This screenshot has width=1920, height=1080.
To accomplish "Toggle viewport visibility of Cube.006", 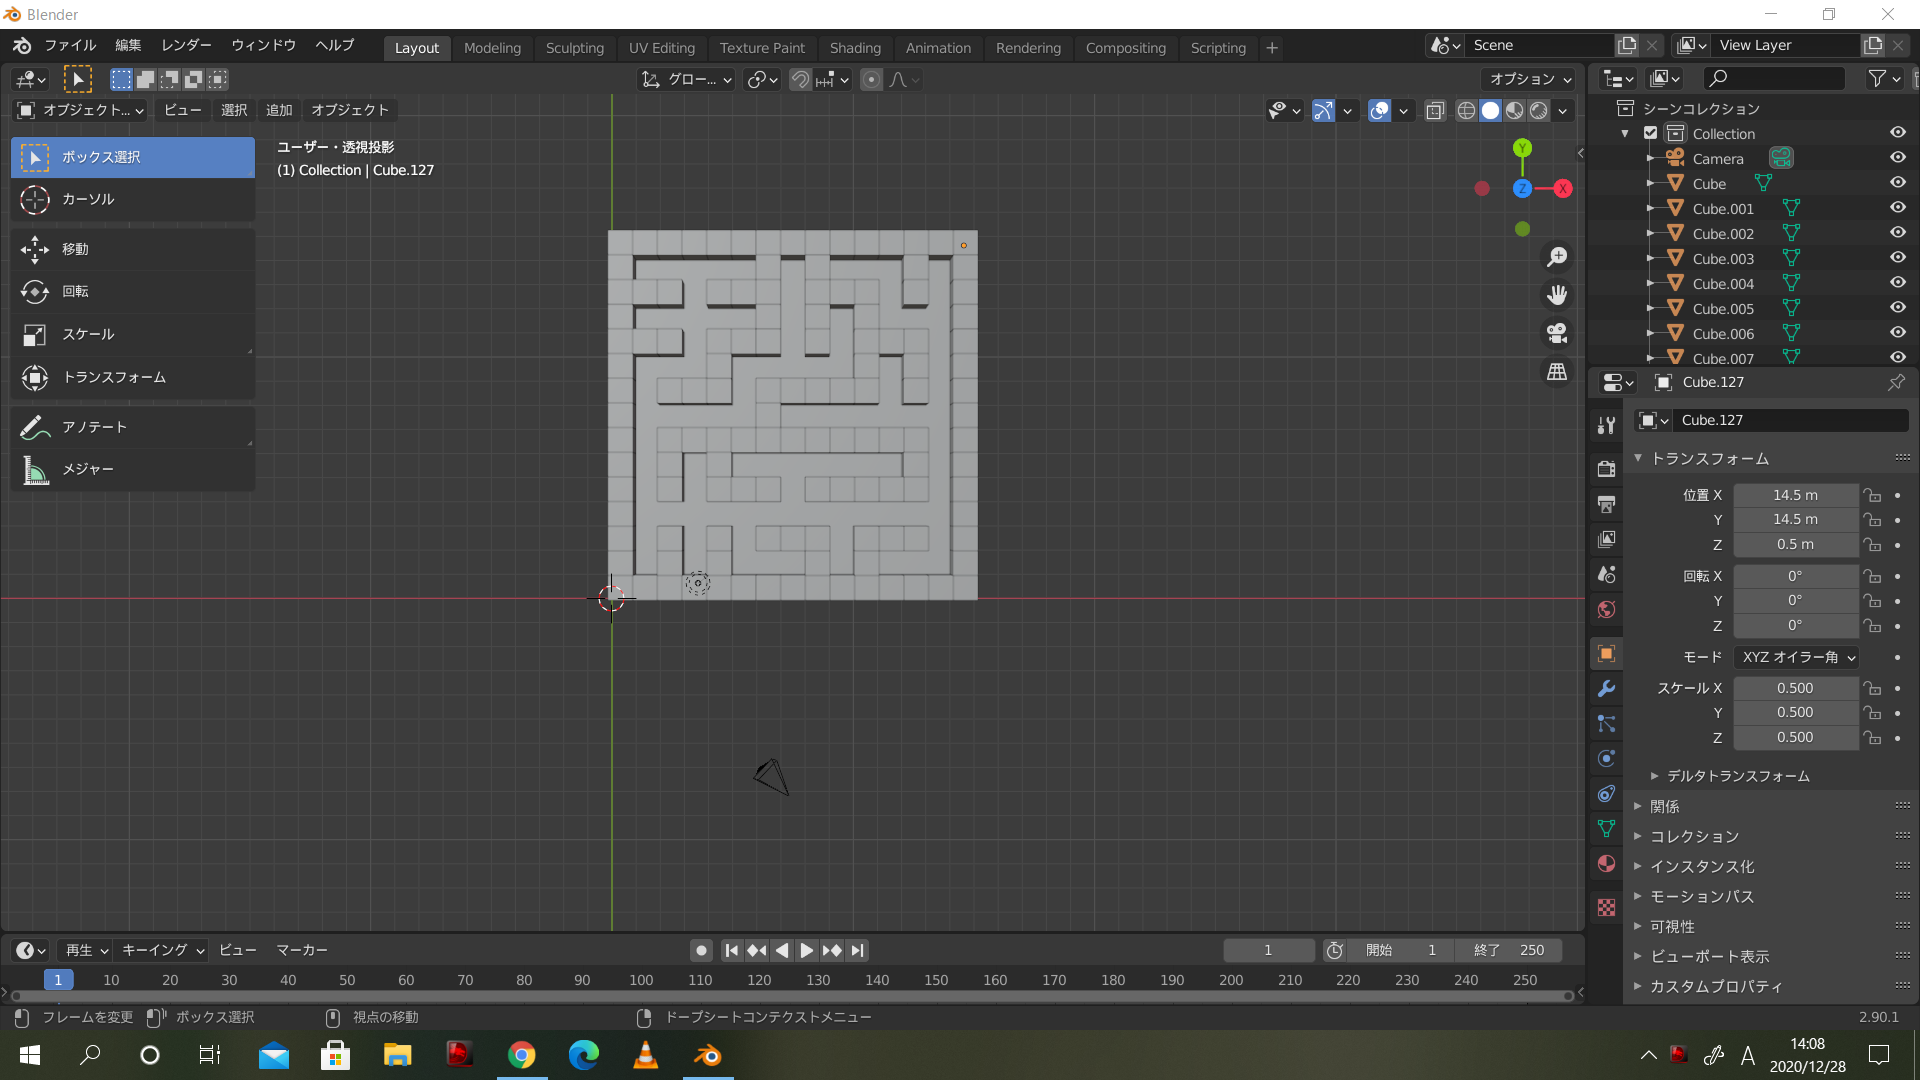I will [x=1898, y=332].
